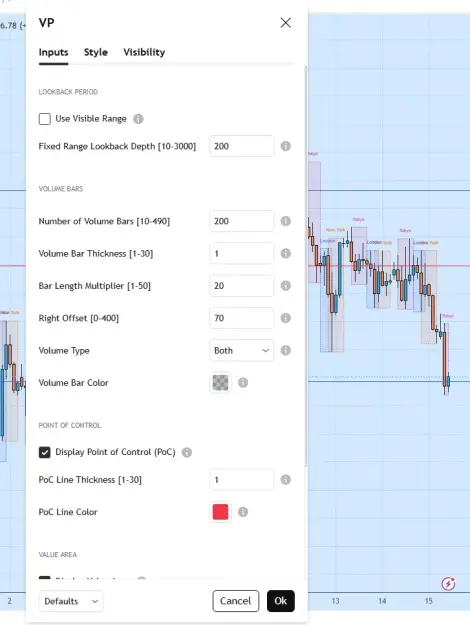Image resolution: width=470 pixels, height=625 pixels.
Task: Click the Right Offset input field
Action: point(242,318)
